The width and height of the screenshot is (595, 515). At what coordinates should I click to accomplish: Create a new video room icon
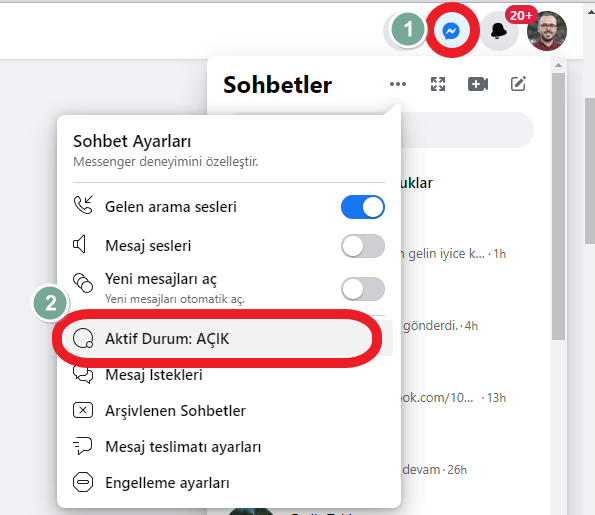(x=478, y=84)
